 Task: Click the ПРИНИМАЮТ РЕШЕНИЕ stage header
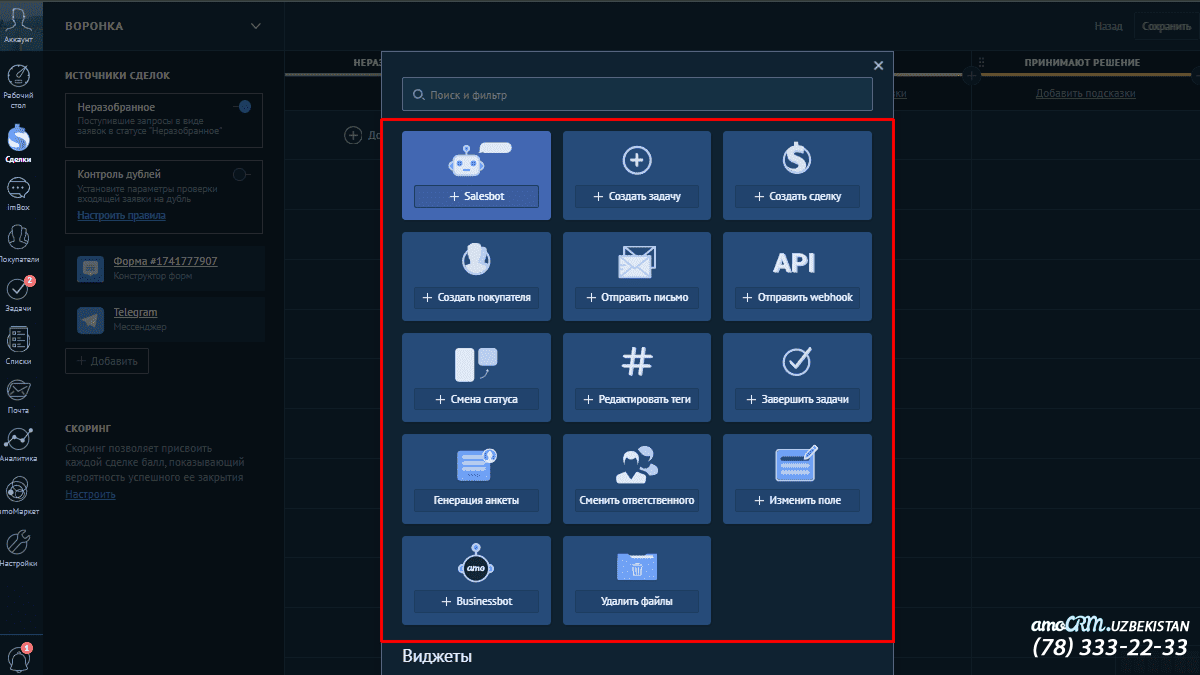(1082, 62)
